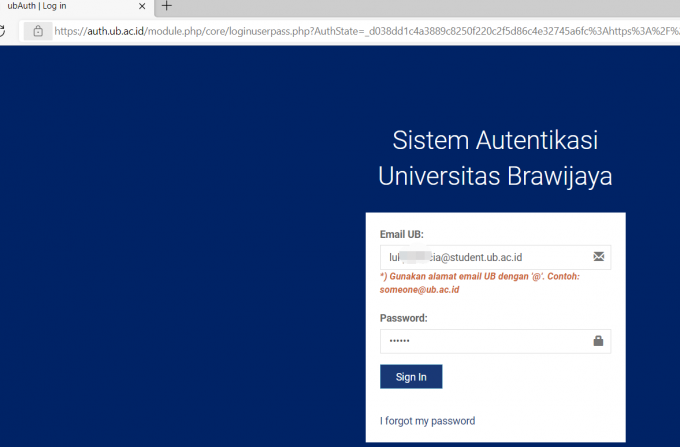680x447 pixels.
Task: Close the ubAuth Log in tab
Action: pos(142,6)
